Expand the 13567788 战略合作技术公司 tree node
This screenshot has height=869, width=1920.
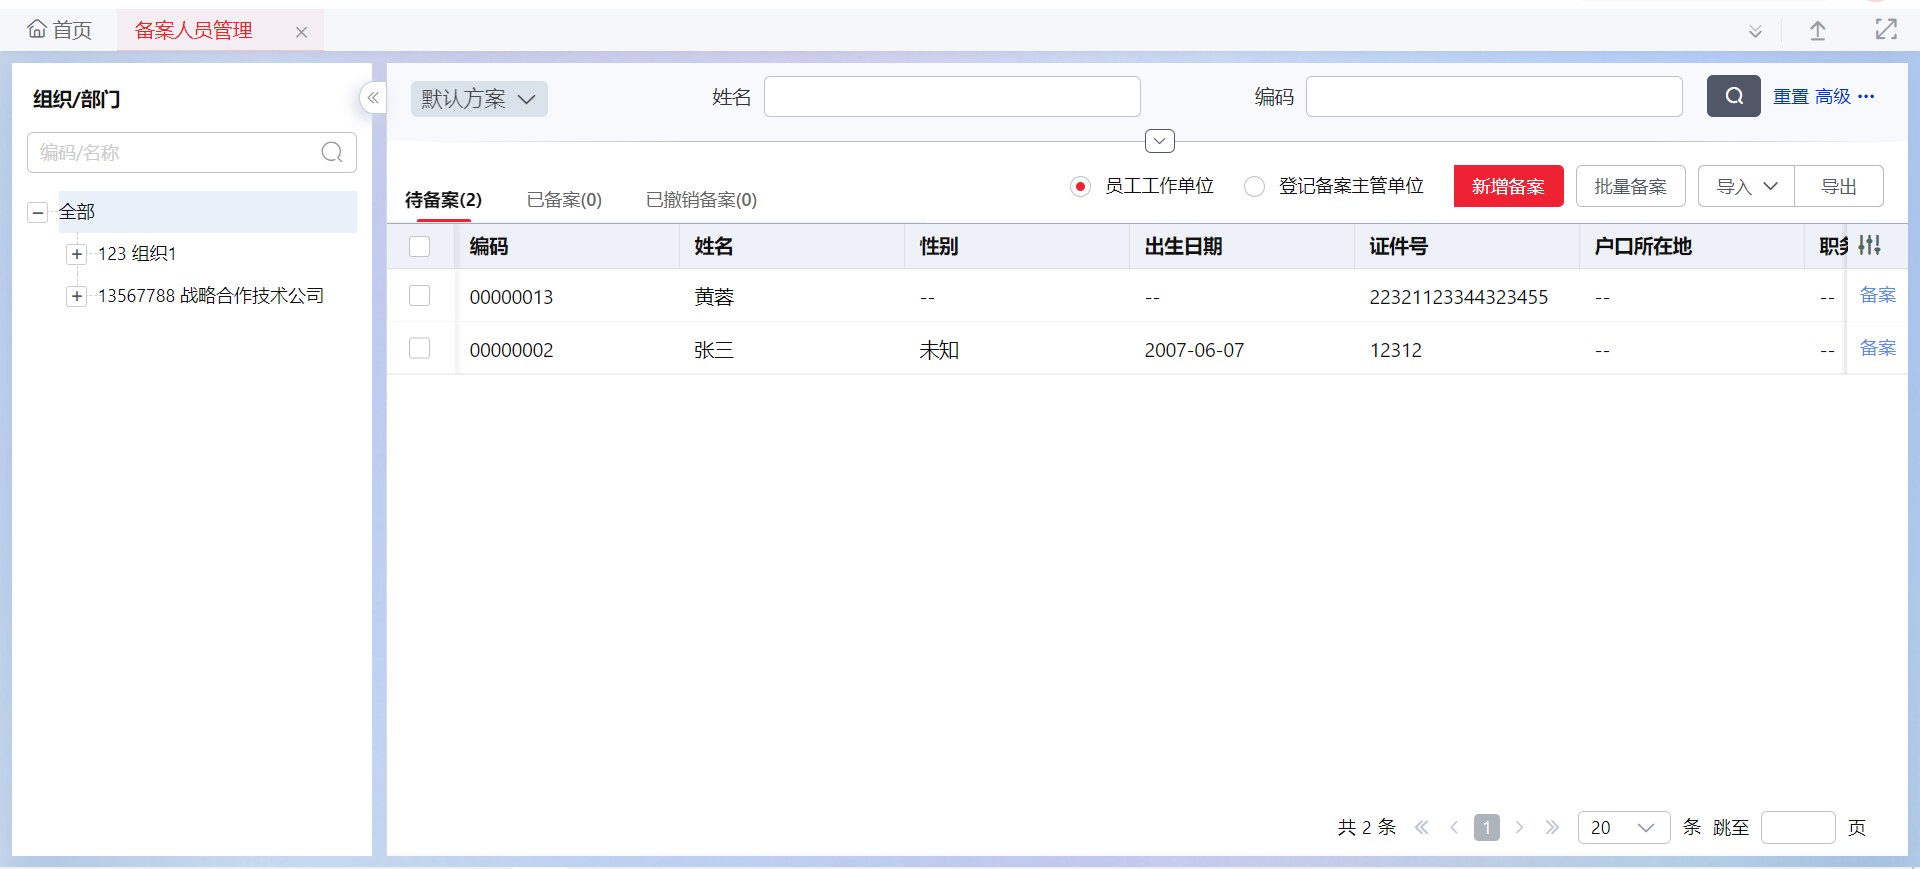(x=77, y=296)
